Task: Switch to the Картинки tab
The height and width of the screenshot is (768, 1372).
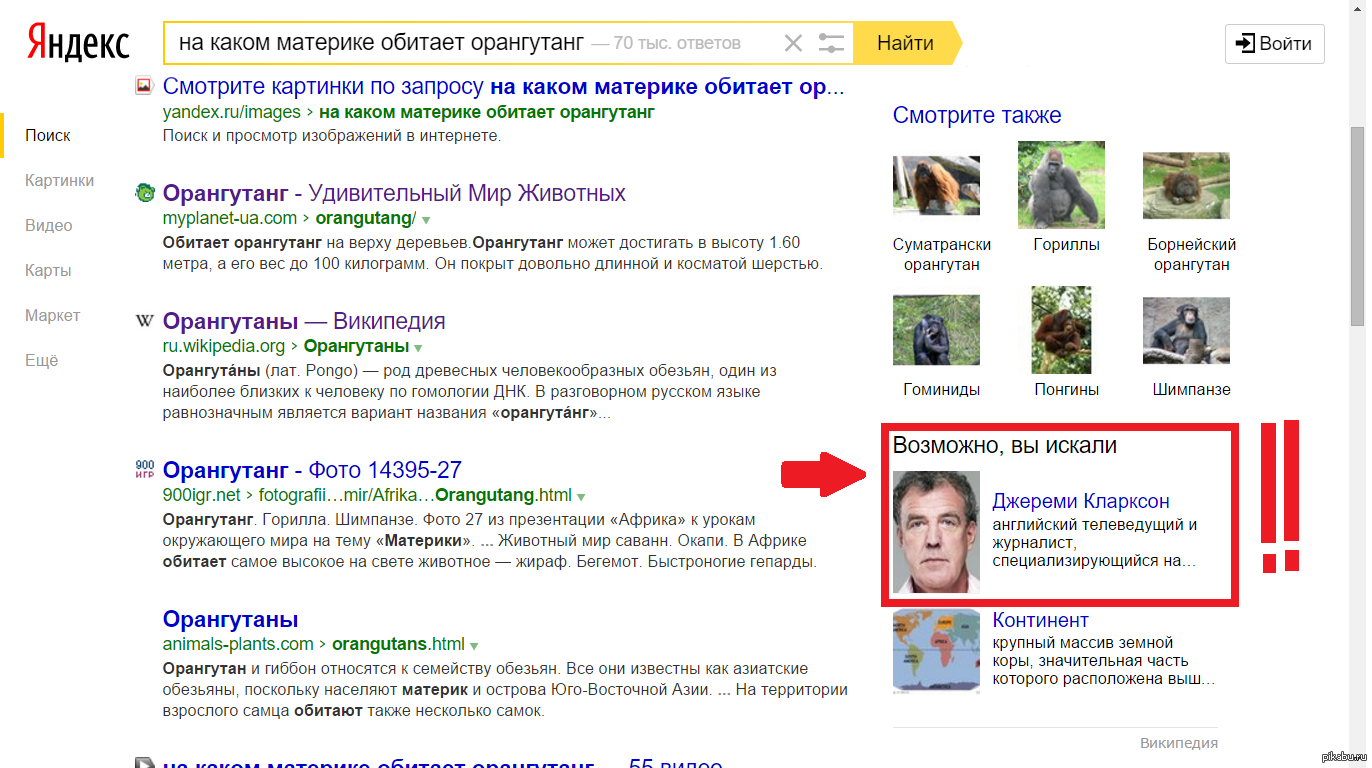Action: click(x=60, y=180)
